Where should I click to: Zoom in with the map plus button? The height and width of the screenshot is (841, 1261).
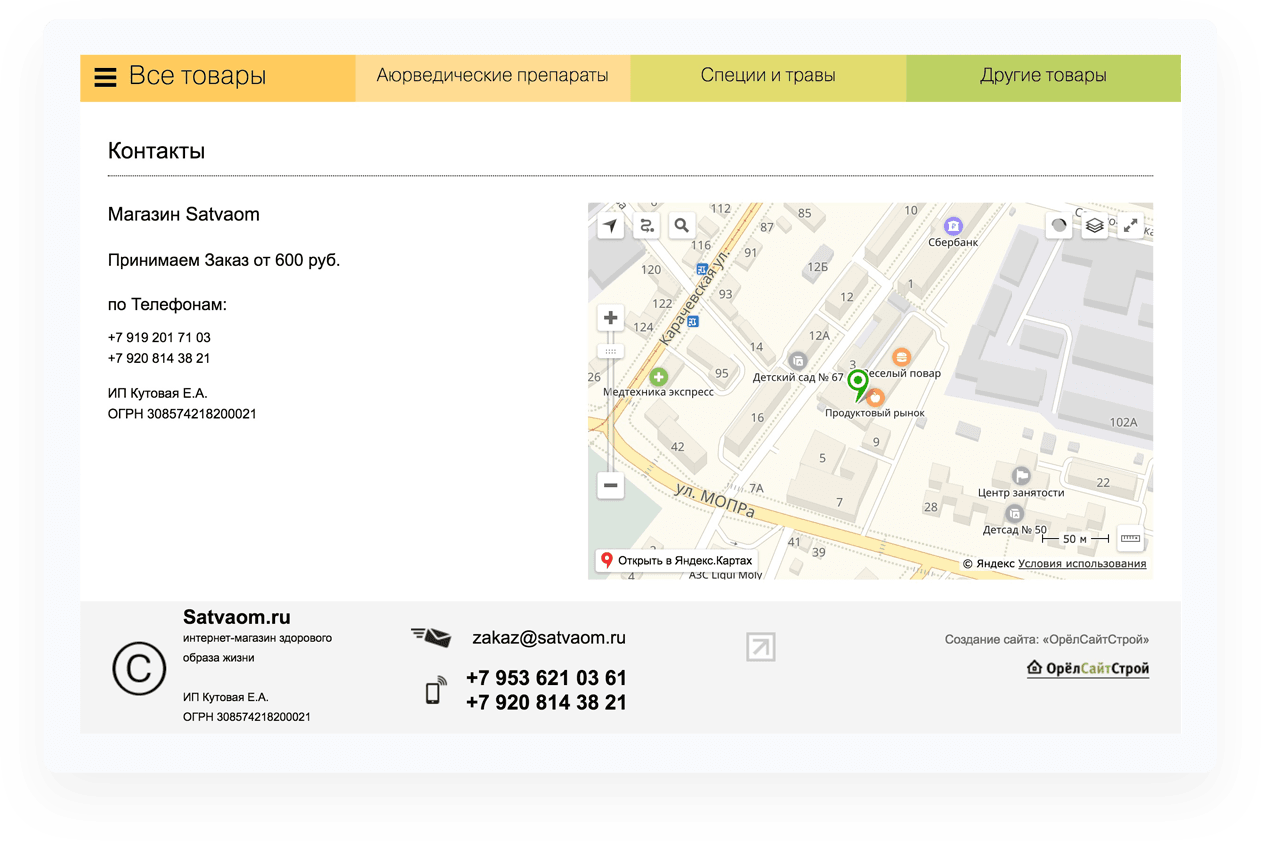click(611, 318)
